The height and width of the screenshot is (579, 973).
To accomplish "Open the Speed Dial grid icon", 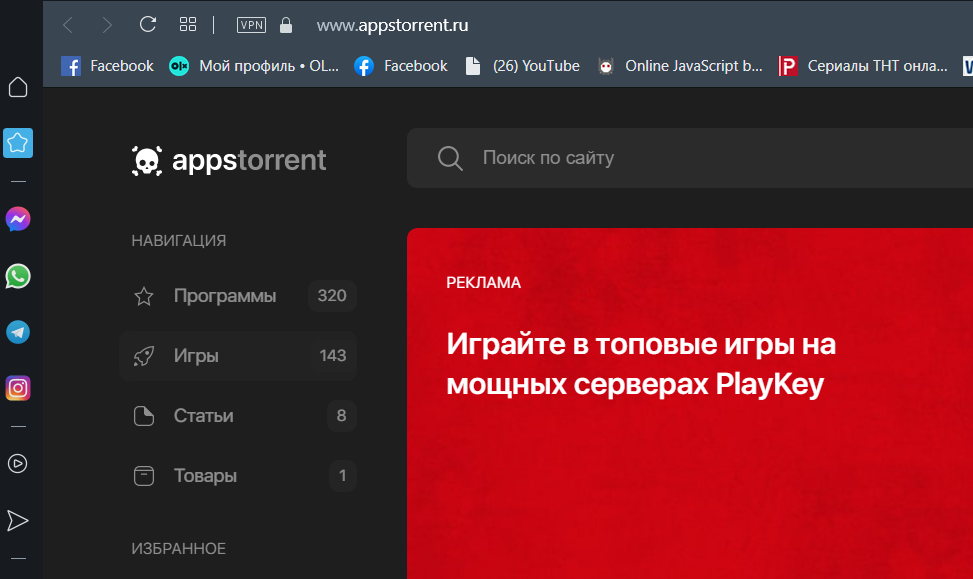I will pyautogui.click(x=187, y=24).
